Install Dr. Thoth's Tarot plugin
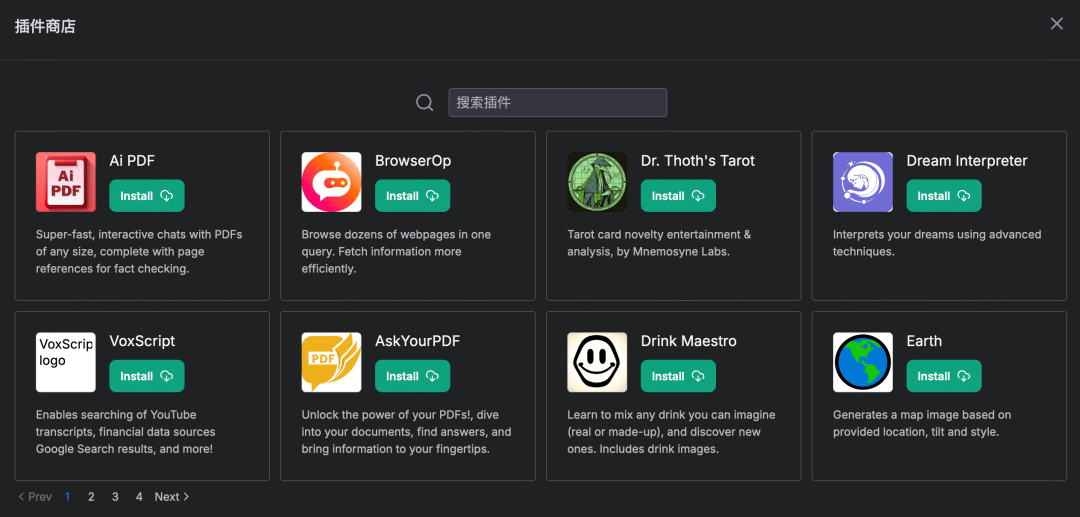 pyautogui.click(x=678, y=196)
